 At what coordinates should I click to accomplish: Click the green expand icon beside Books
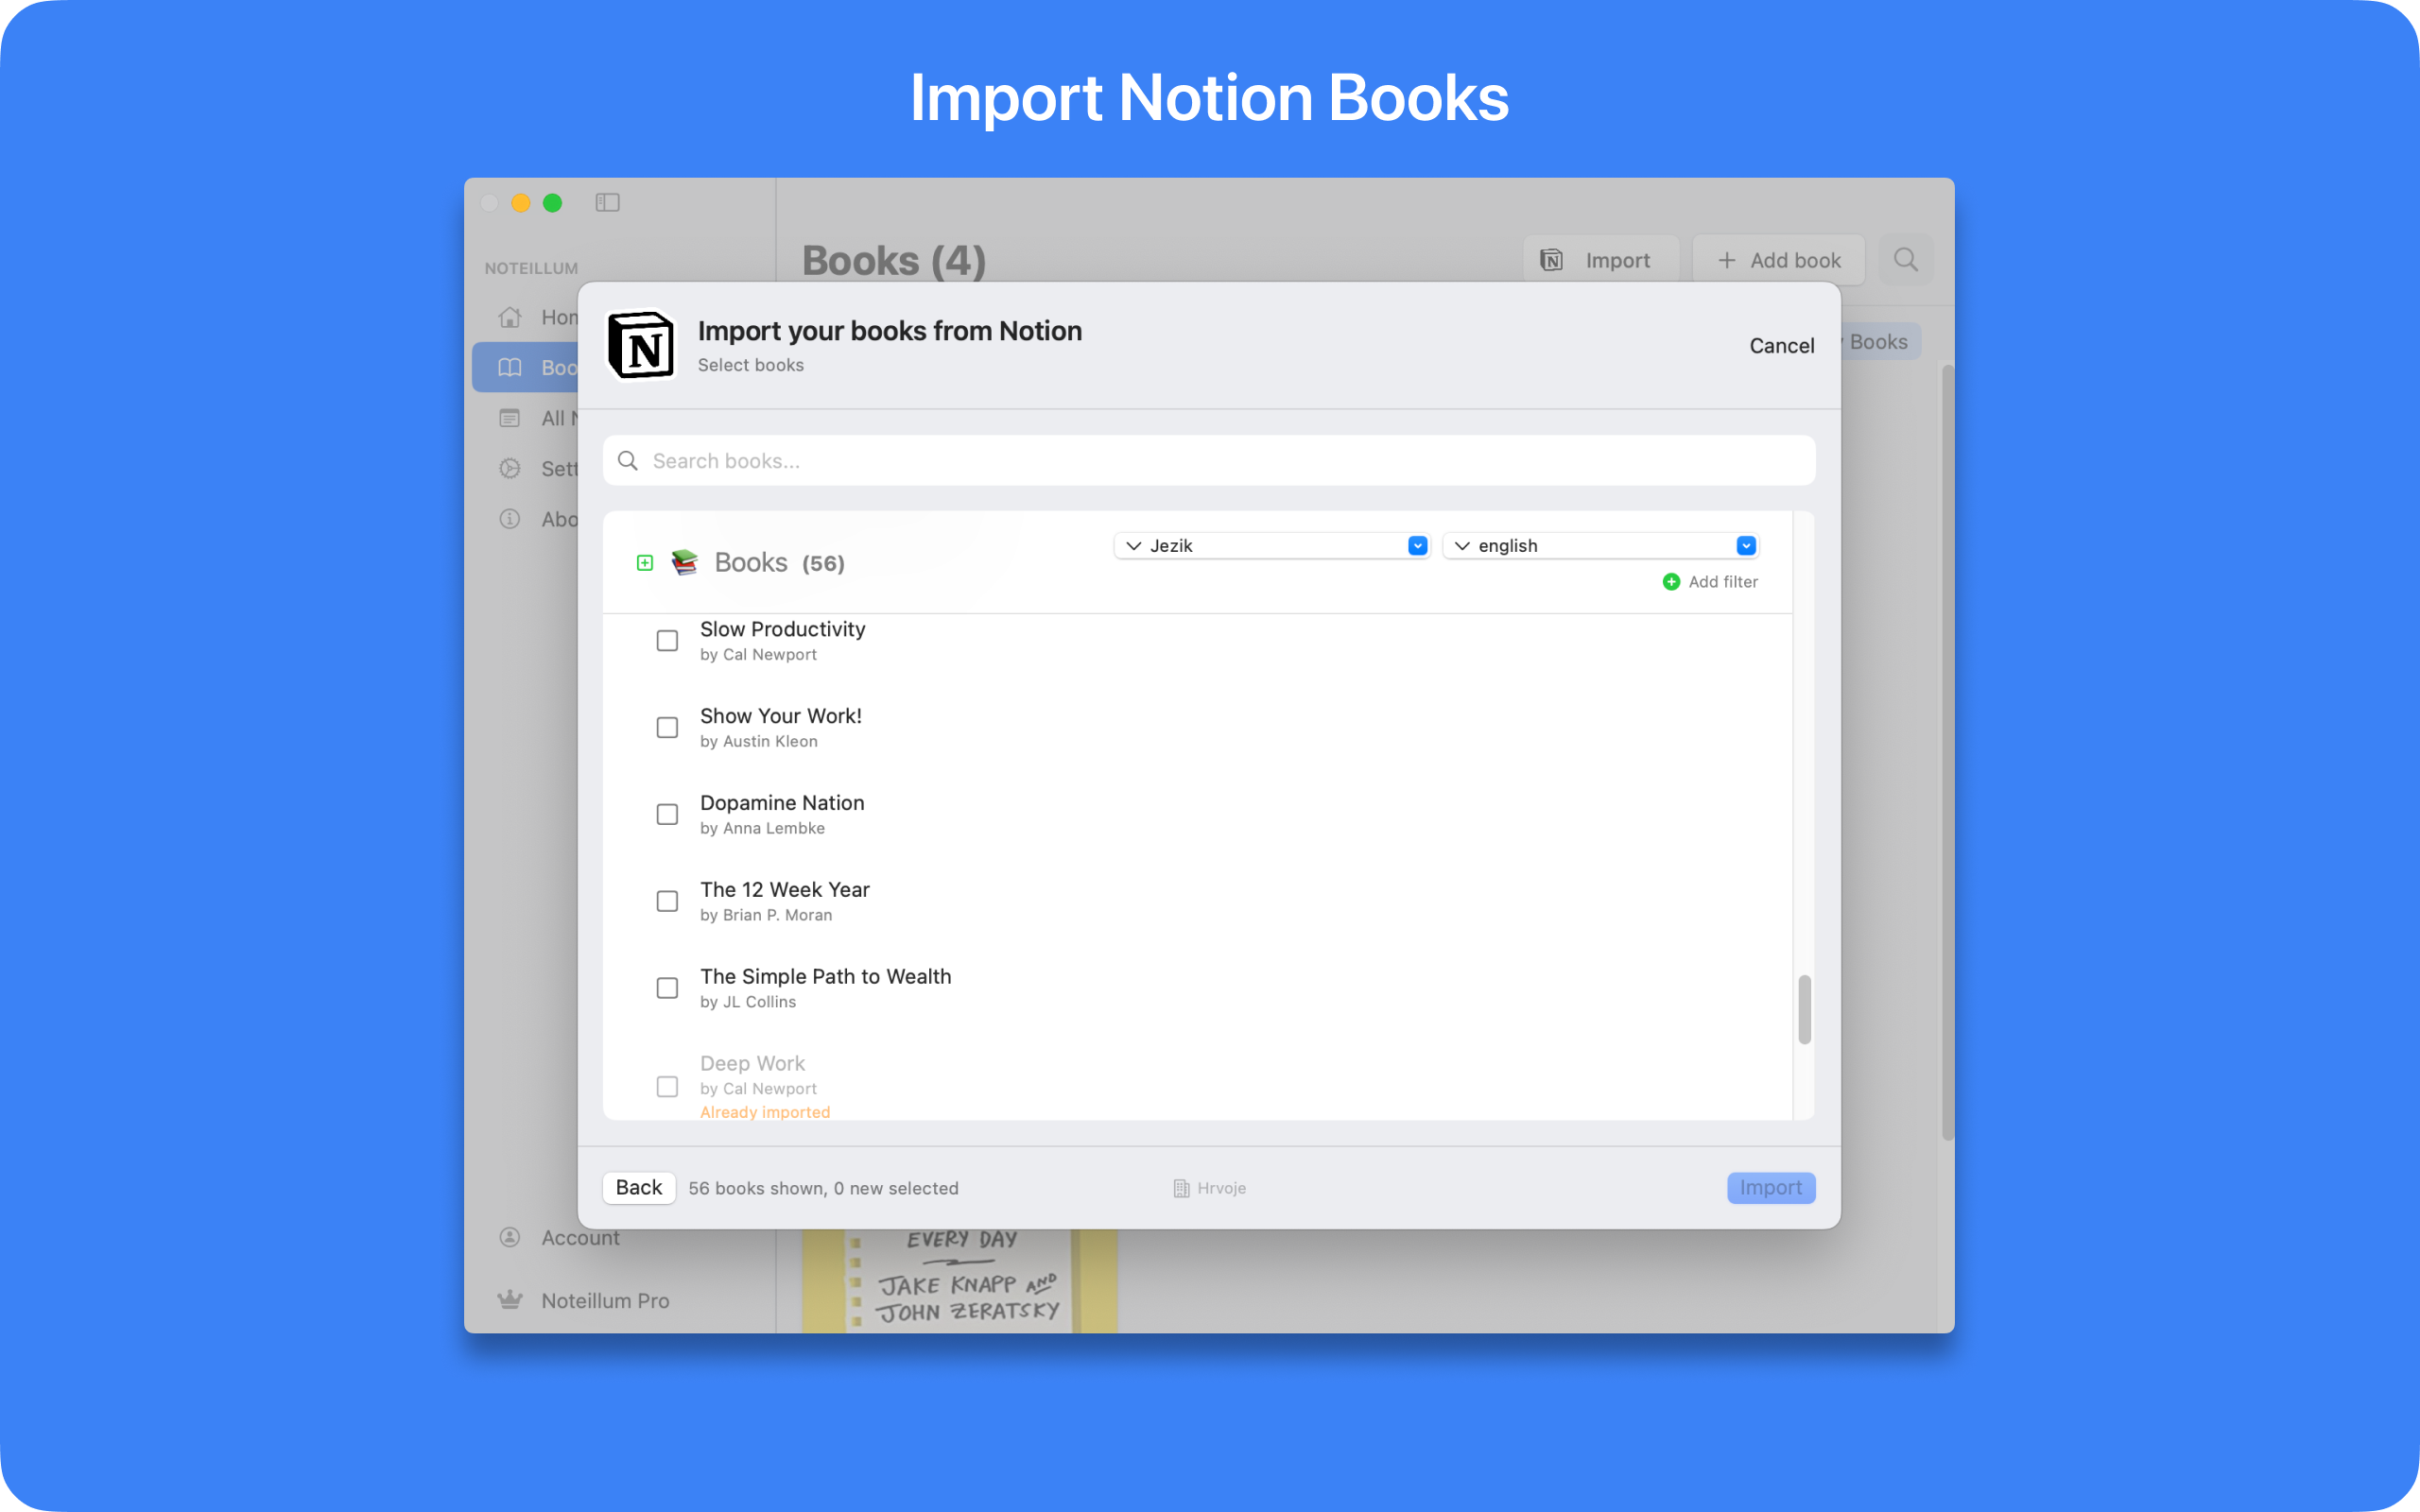point(645,563)
